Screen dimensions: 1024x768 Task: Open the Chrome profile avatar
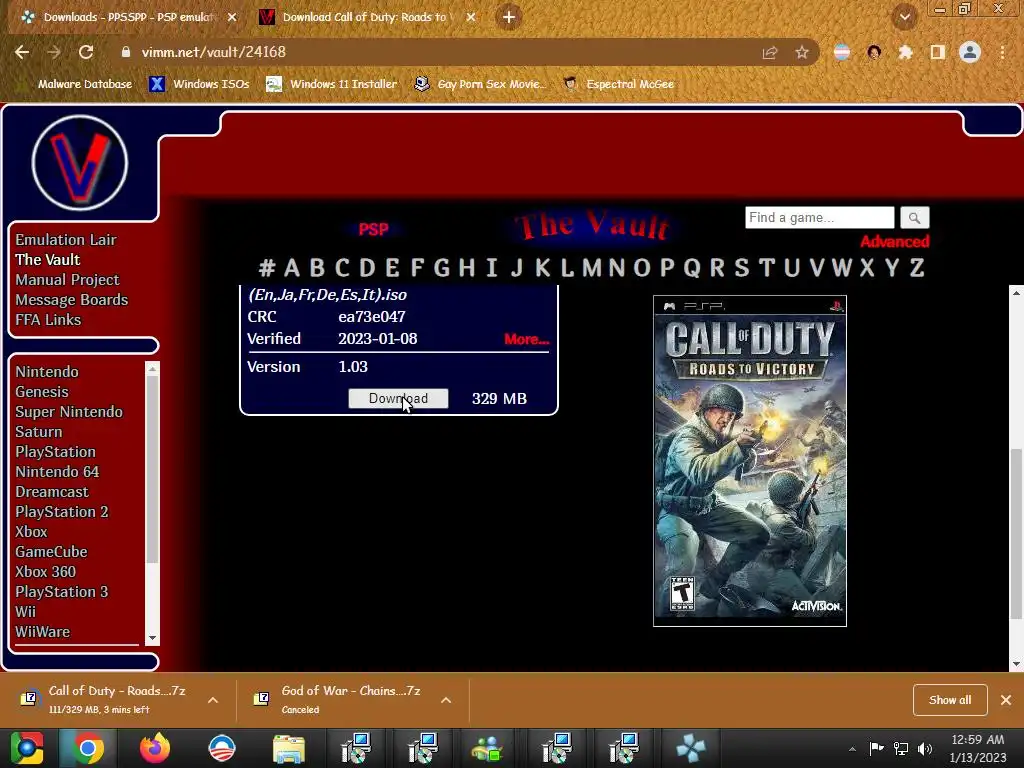coord(970,52)
